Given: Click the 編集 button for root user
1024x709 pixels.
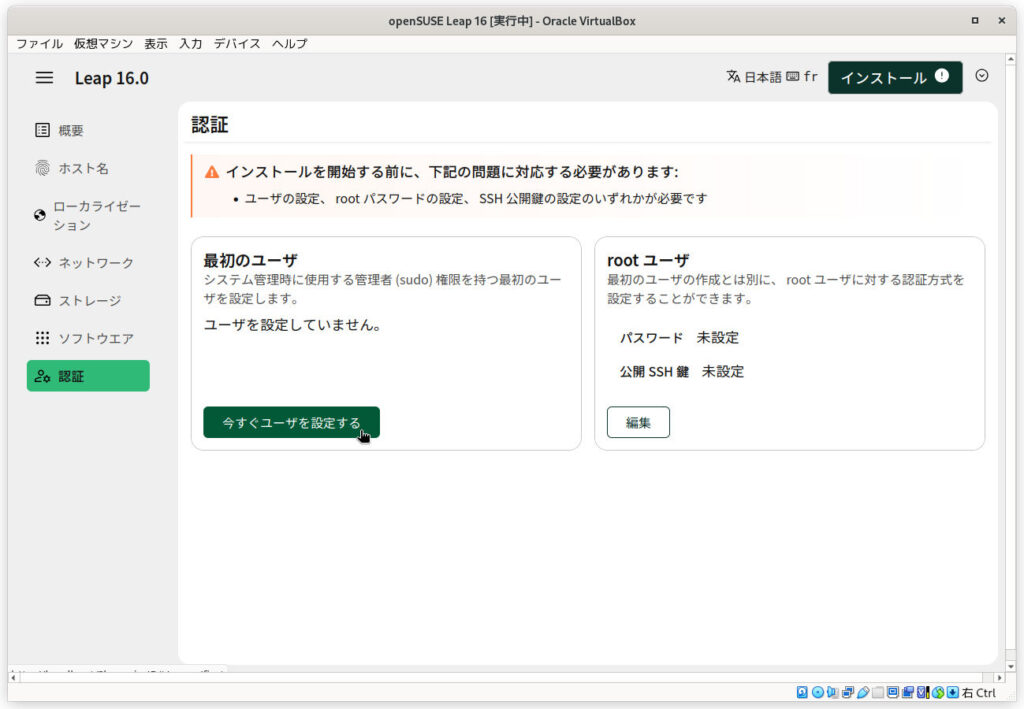Looking at the screenshot, I should pos(638,422).
